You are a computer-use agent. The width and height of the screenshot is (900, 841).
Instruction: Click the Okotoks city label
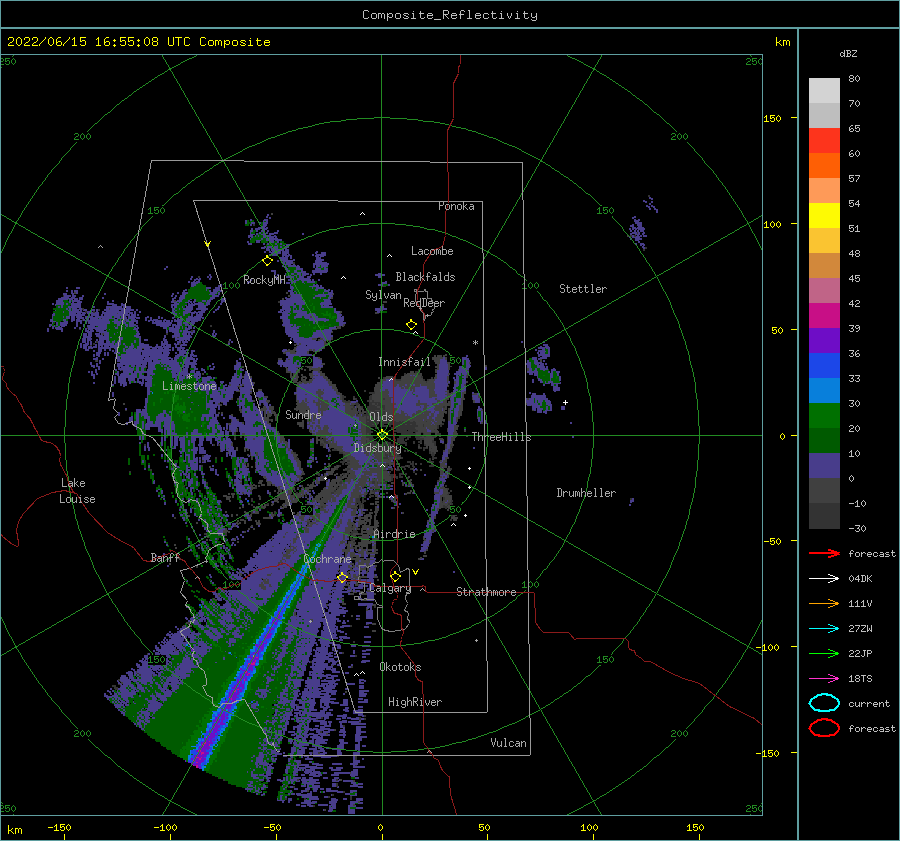[400, 667]
